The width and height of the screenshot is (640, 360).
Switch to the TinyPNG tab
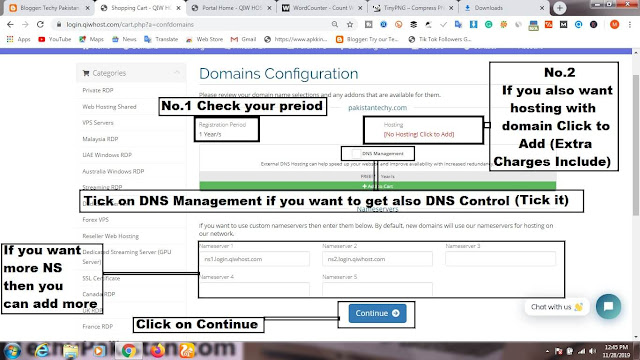pos(413,8)
